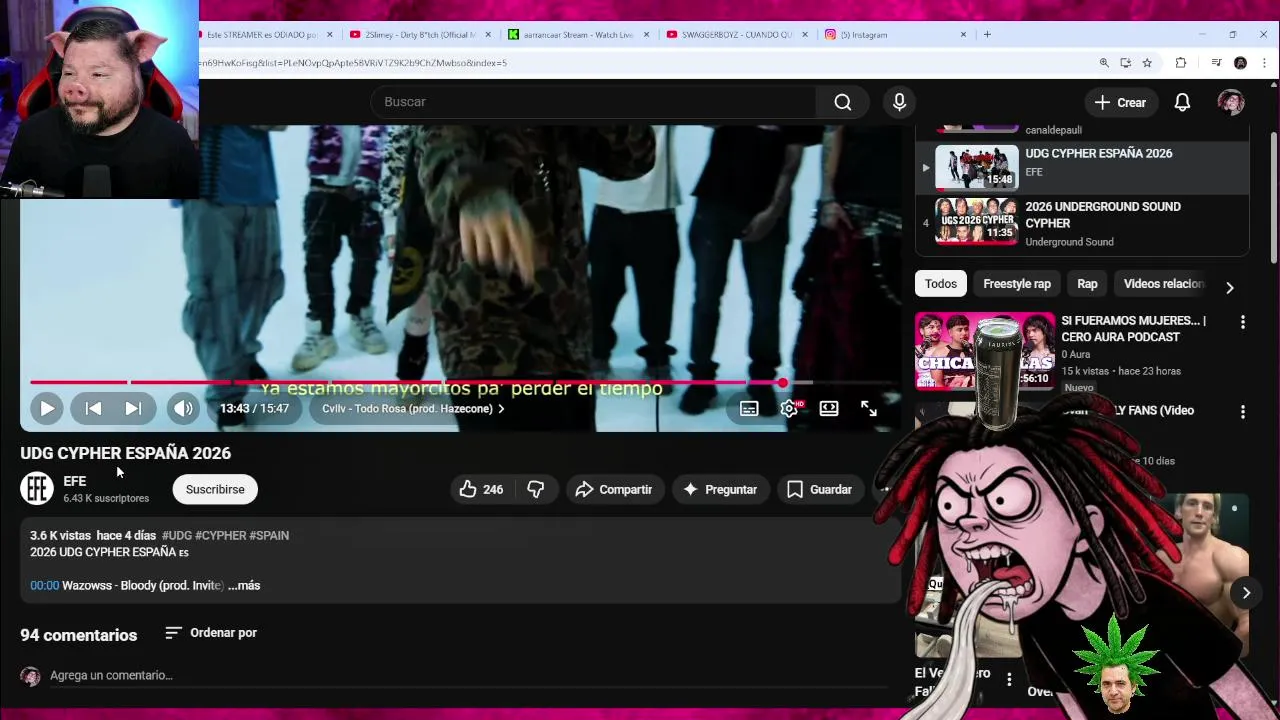Open the browser media control icon
Image resolution: width=1280 pixels, height=720 pixels.
click(x=1216, y=63)
